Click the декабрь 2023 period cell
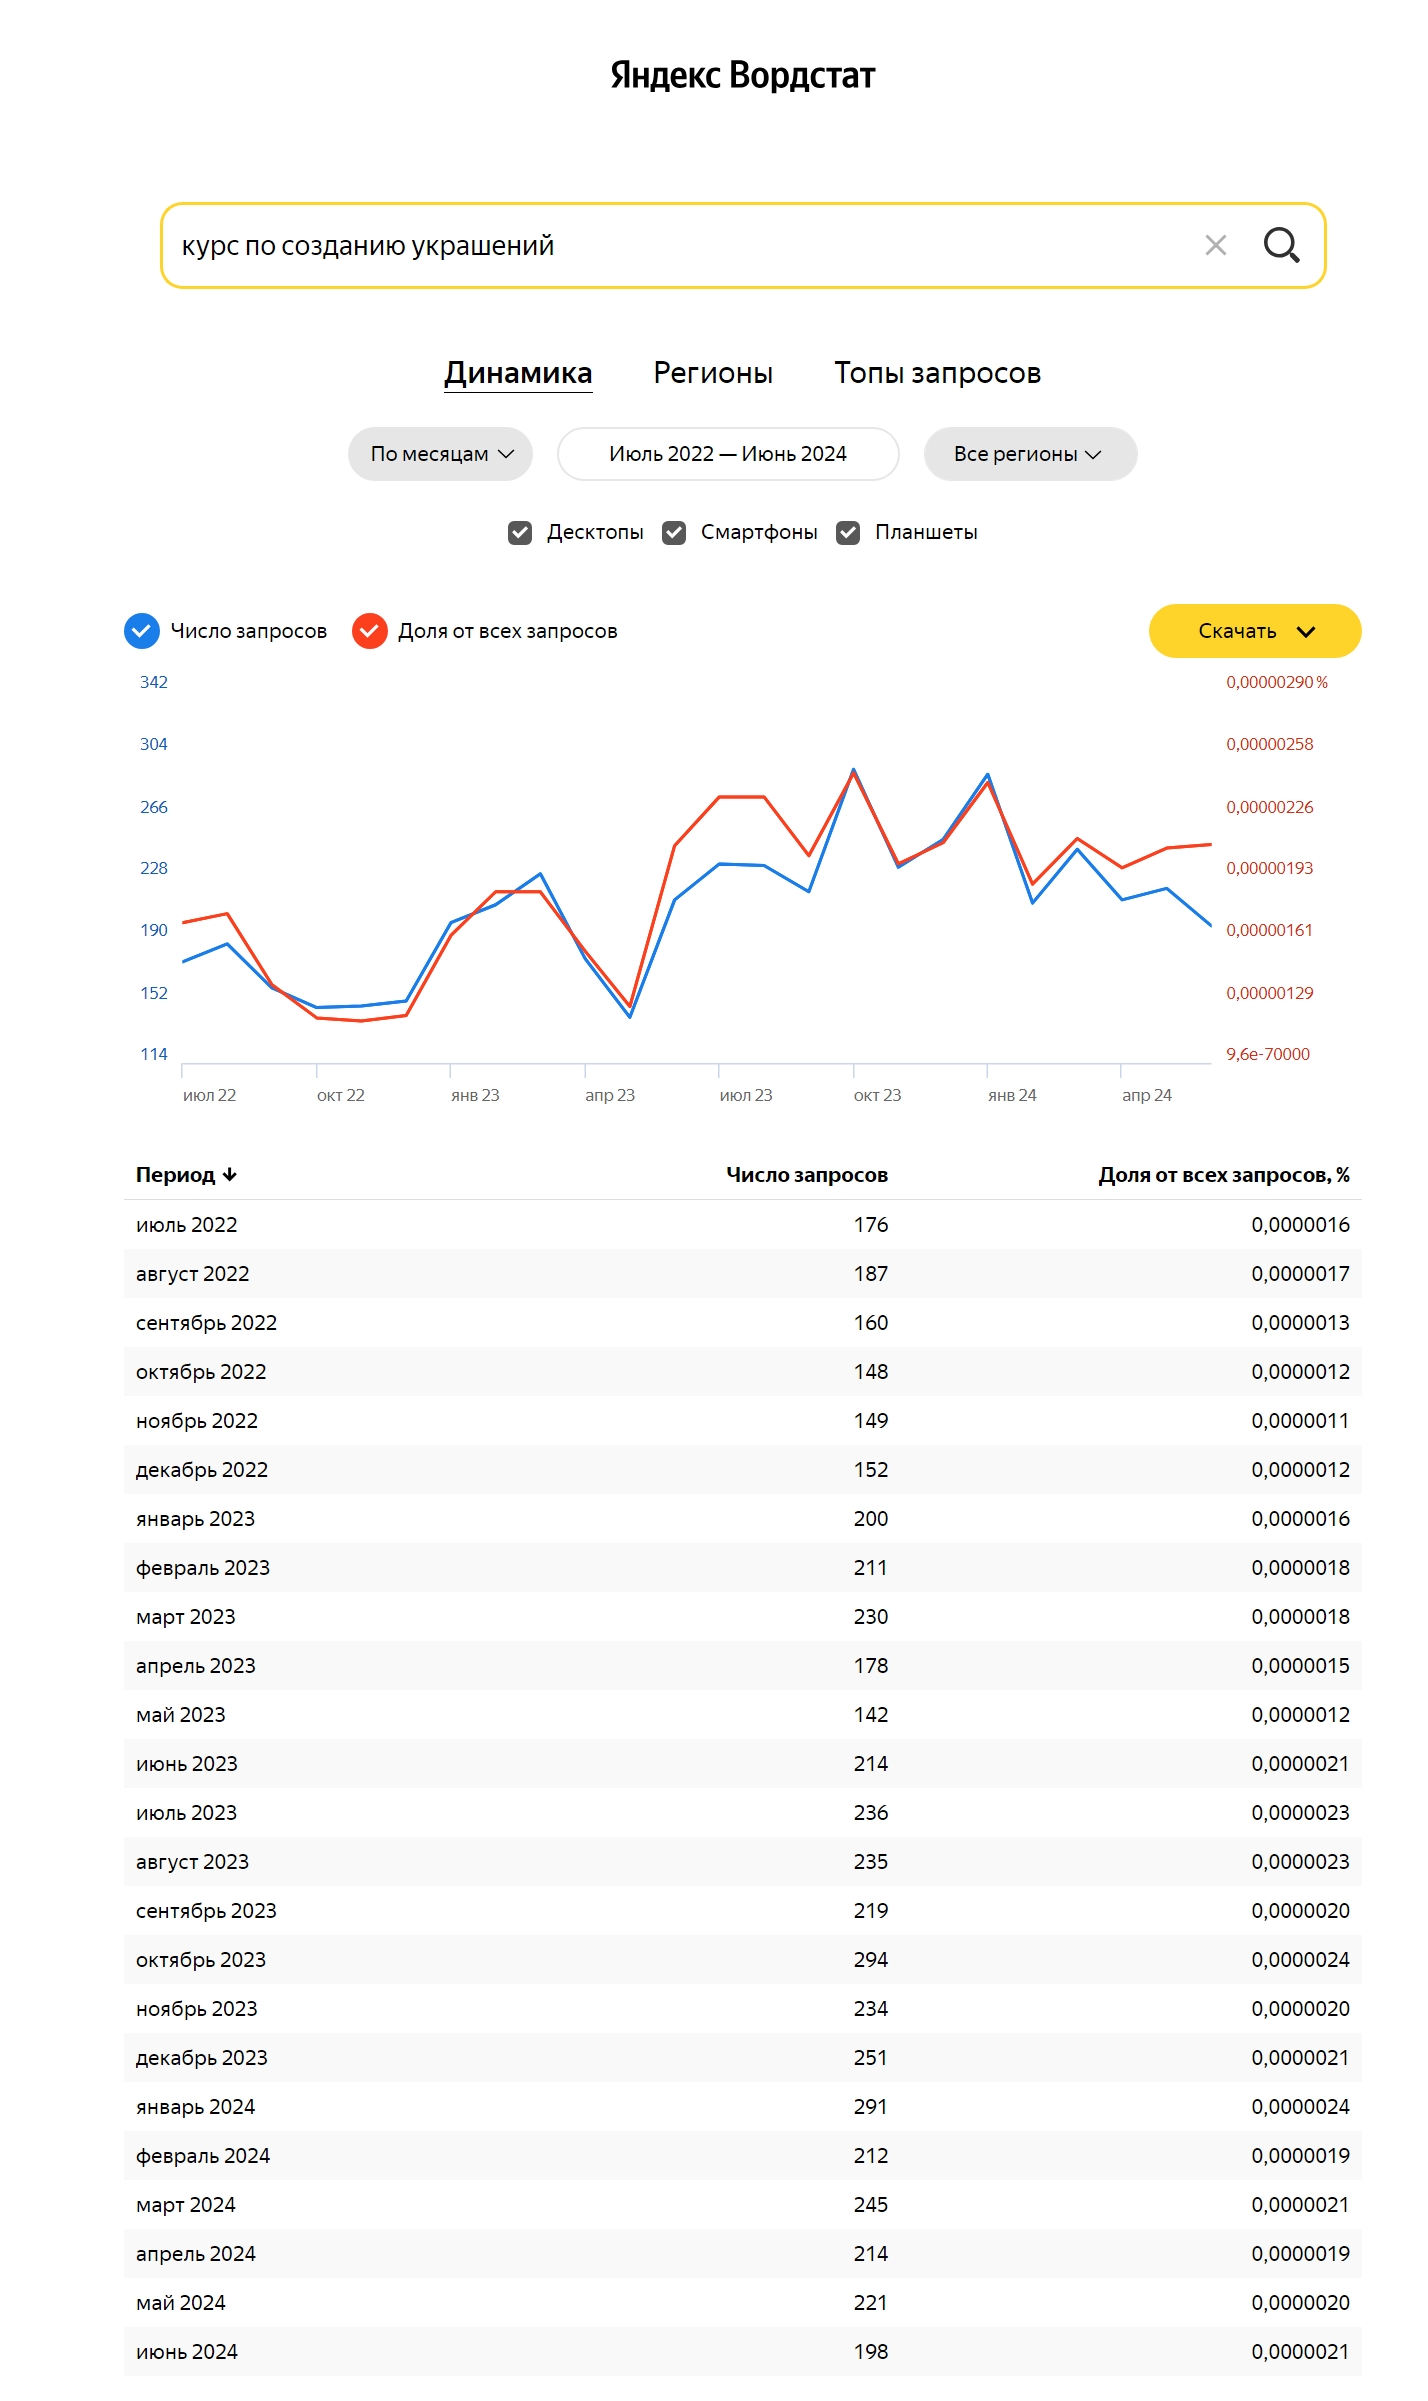This screenshot has height=2401, width=1428. (x=202, y=2058)
